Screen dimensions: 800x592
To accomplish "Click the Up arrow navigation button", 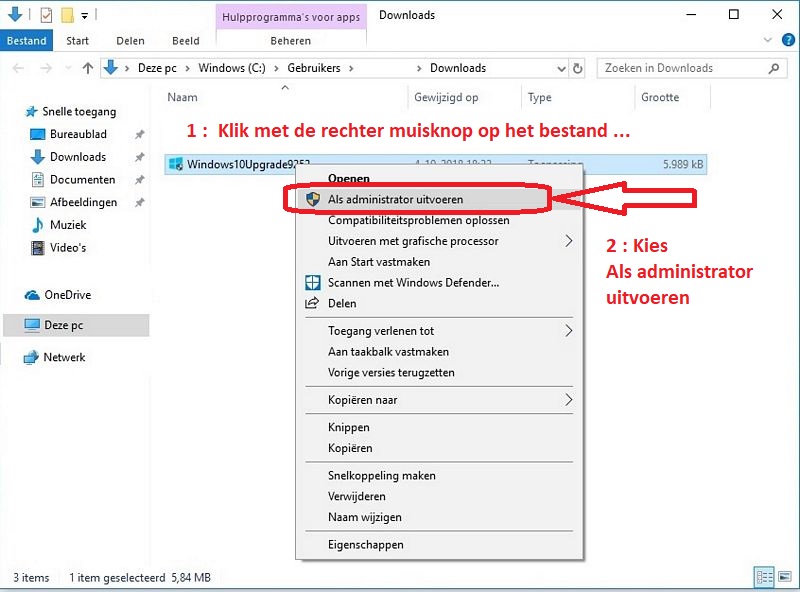I will (87, 68).
